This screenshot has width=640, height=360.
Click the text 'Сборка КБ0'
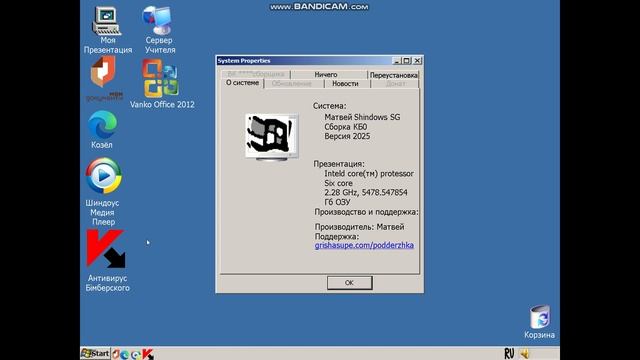click(345, 127)
